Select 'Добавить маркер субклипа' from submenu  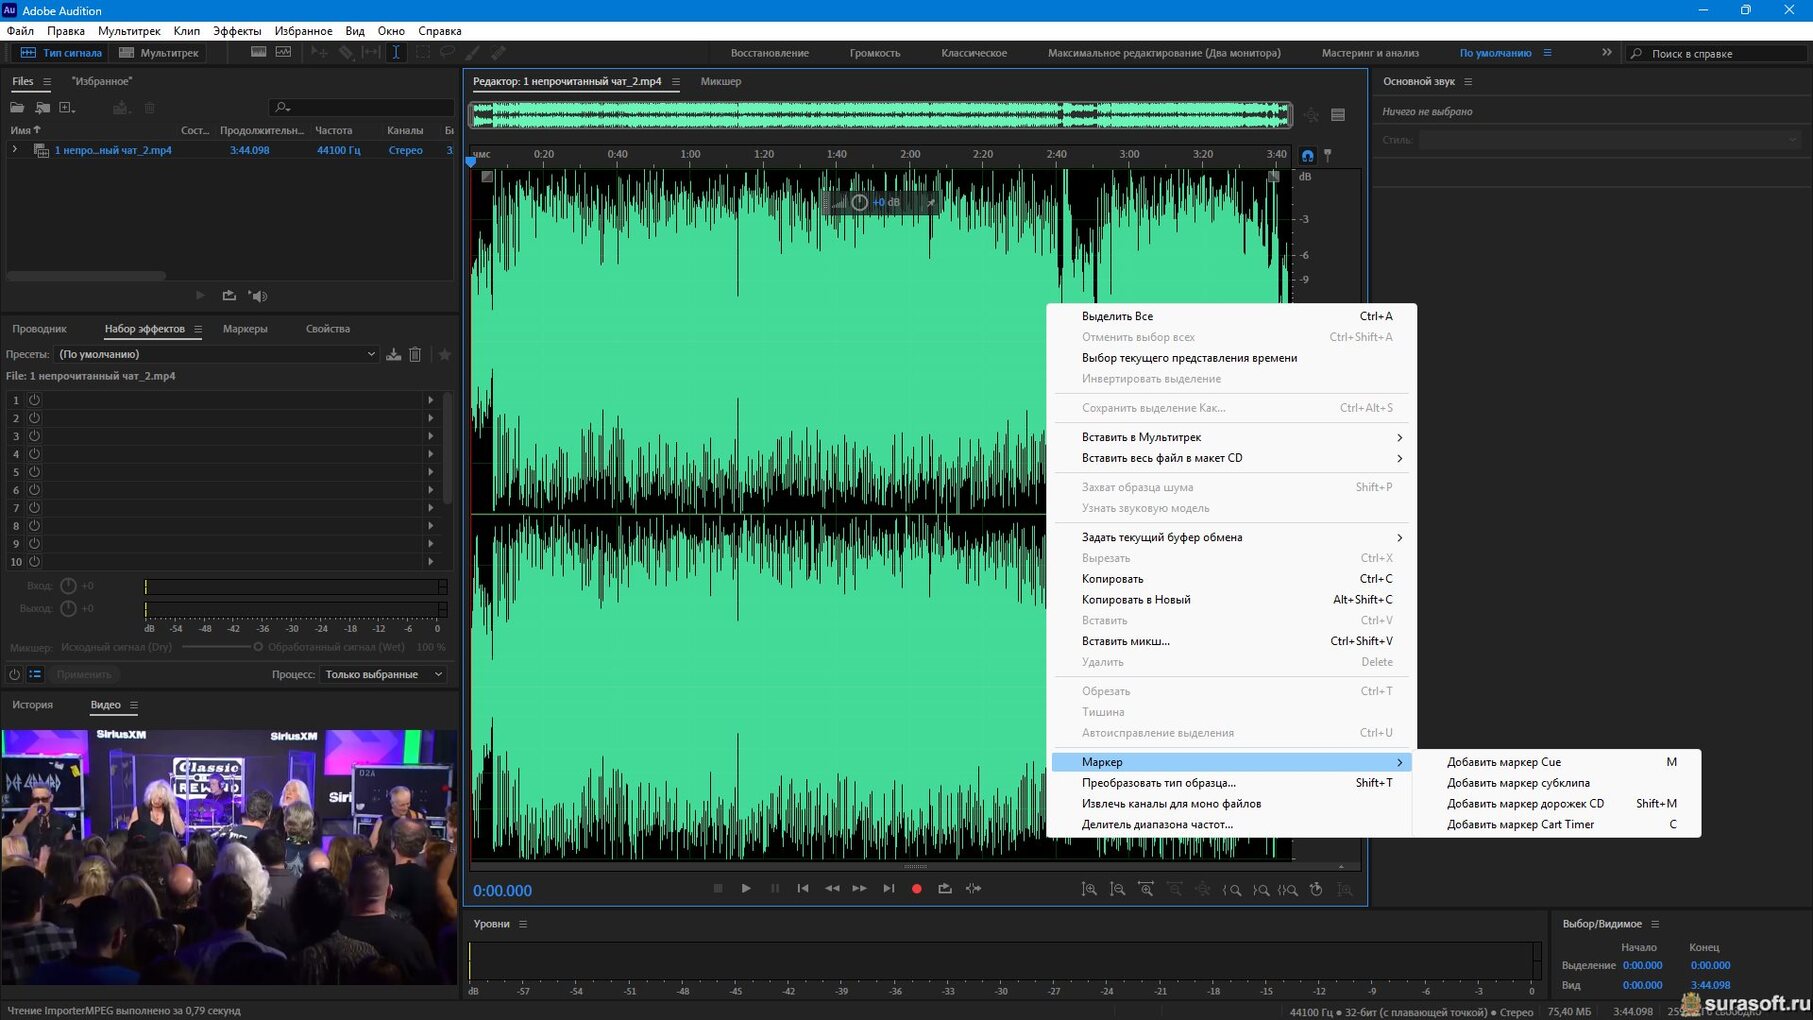pos(1557,783)
